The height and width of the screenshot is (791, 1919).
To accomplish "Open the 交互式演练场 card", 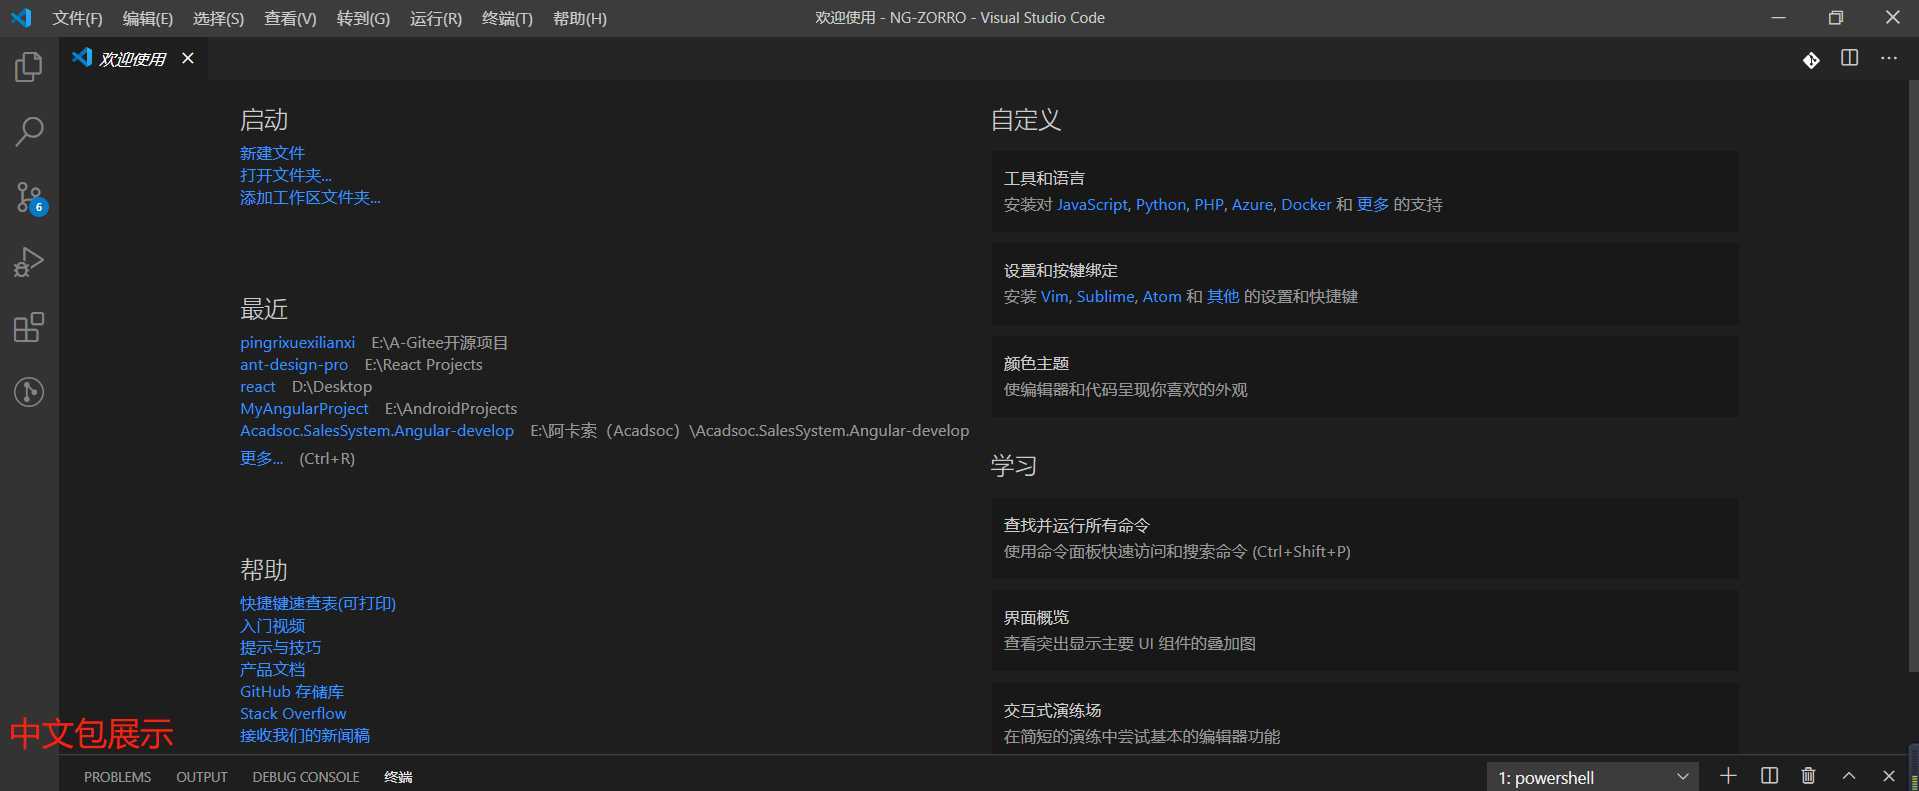I will [1365, 719].
